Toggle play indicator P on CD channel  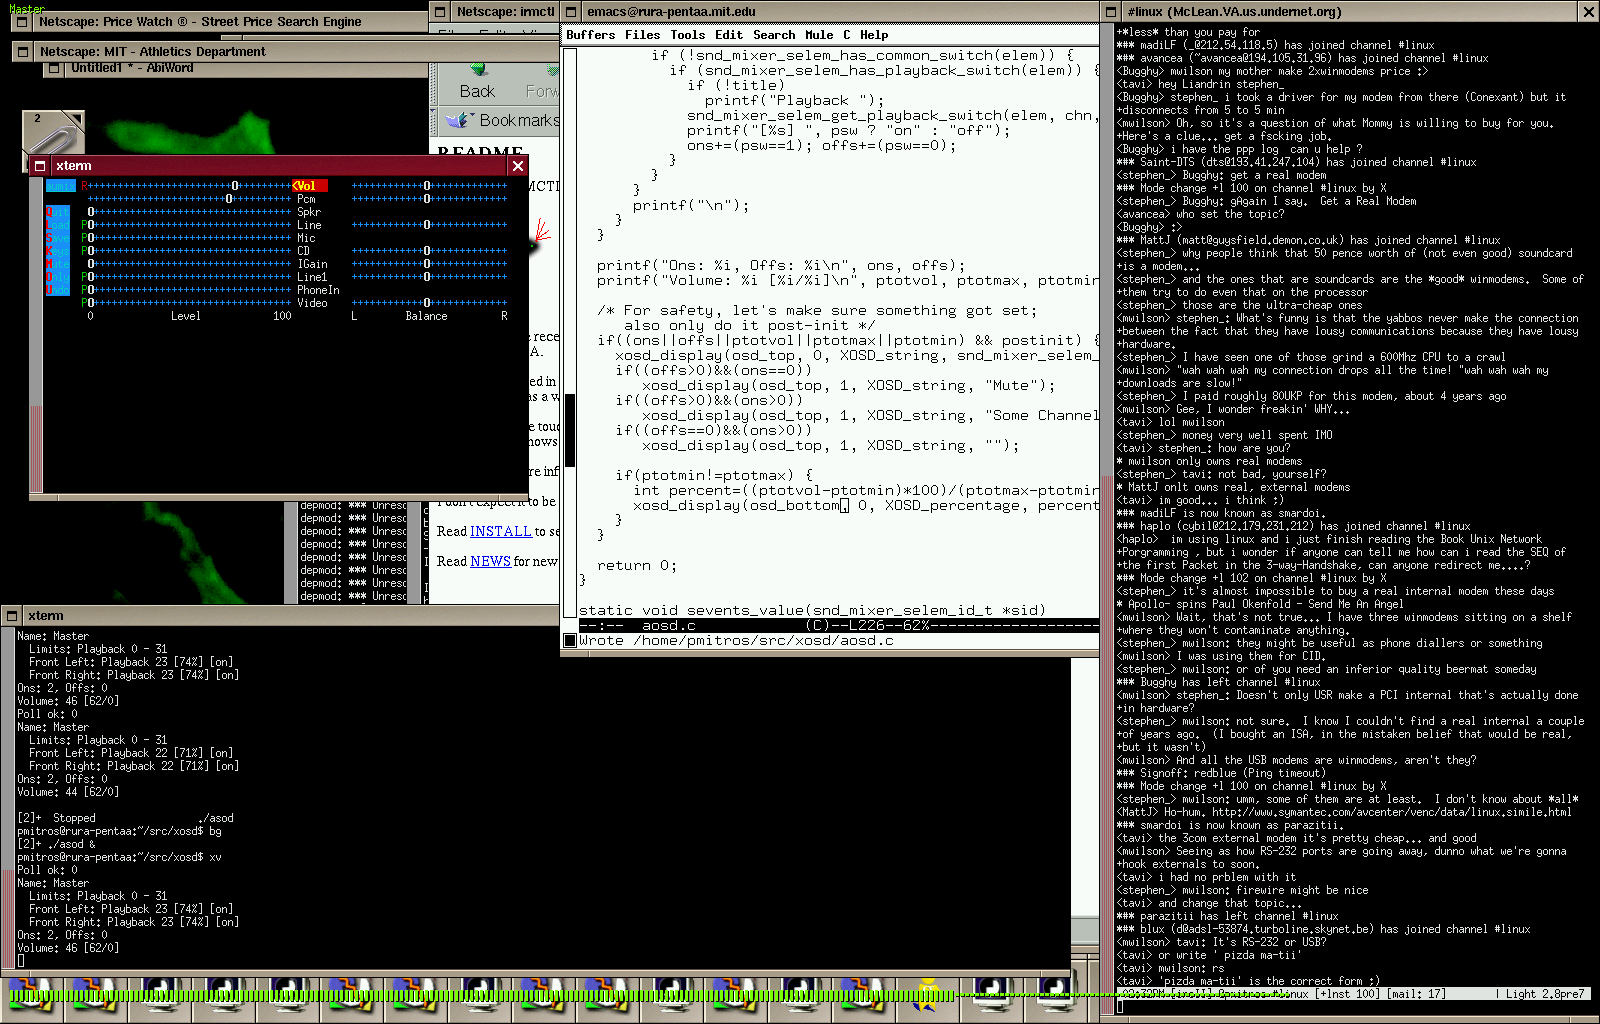point(85,251)
